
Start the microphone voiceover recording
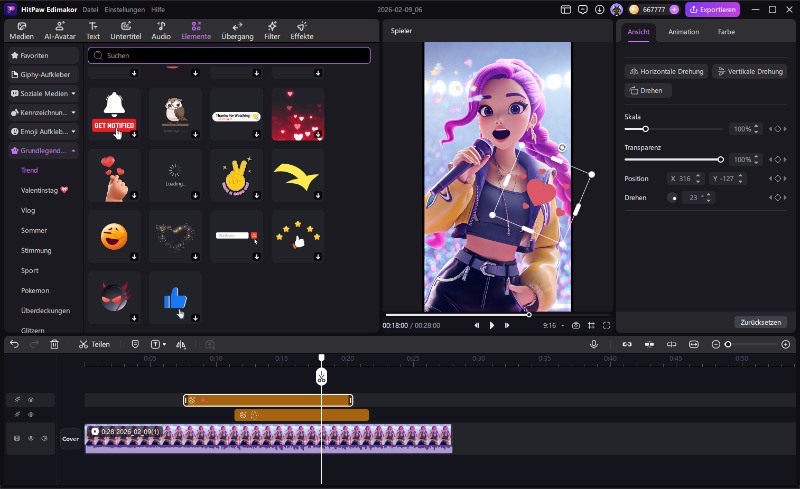coord(593,344)
